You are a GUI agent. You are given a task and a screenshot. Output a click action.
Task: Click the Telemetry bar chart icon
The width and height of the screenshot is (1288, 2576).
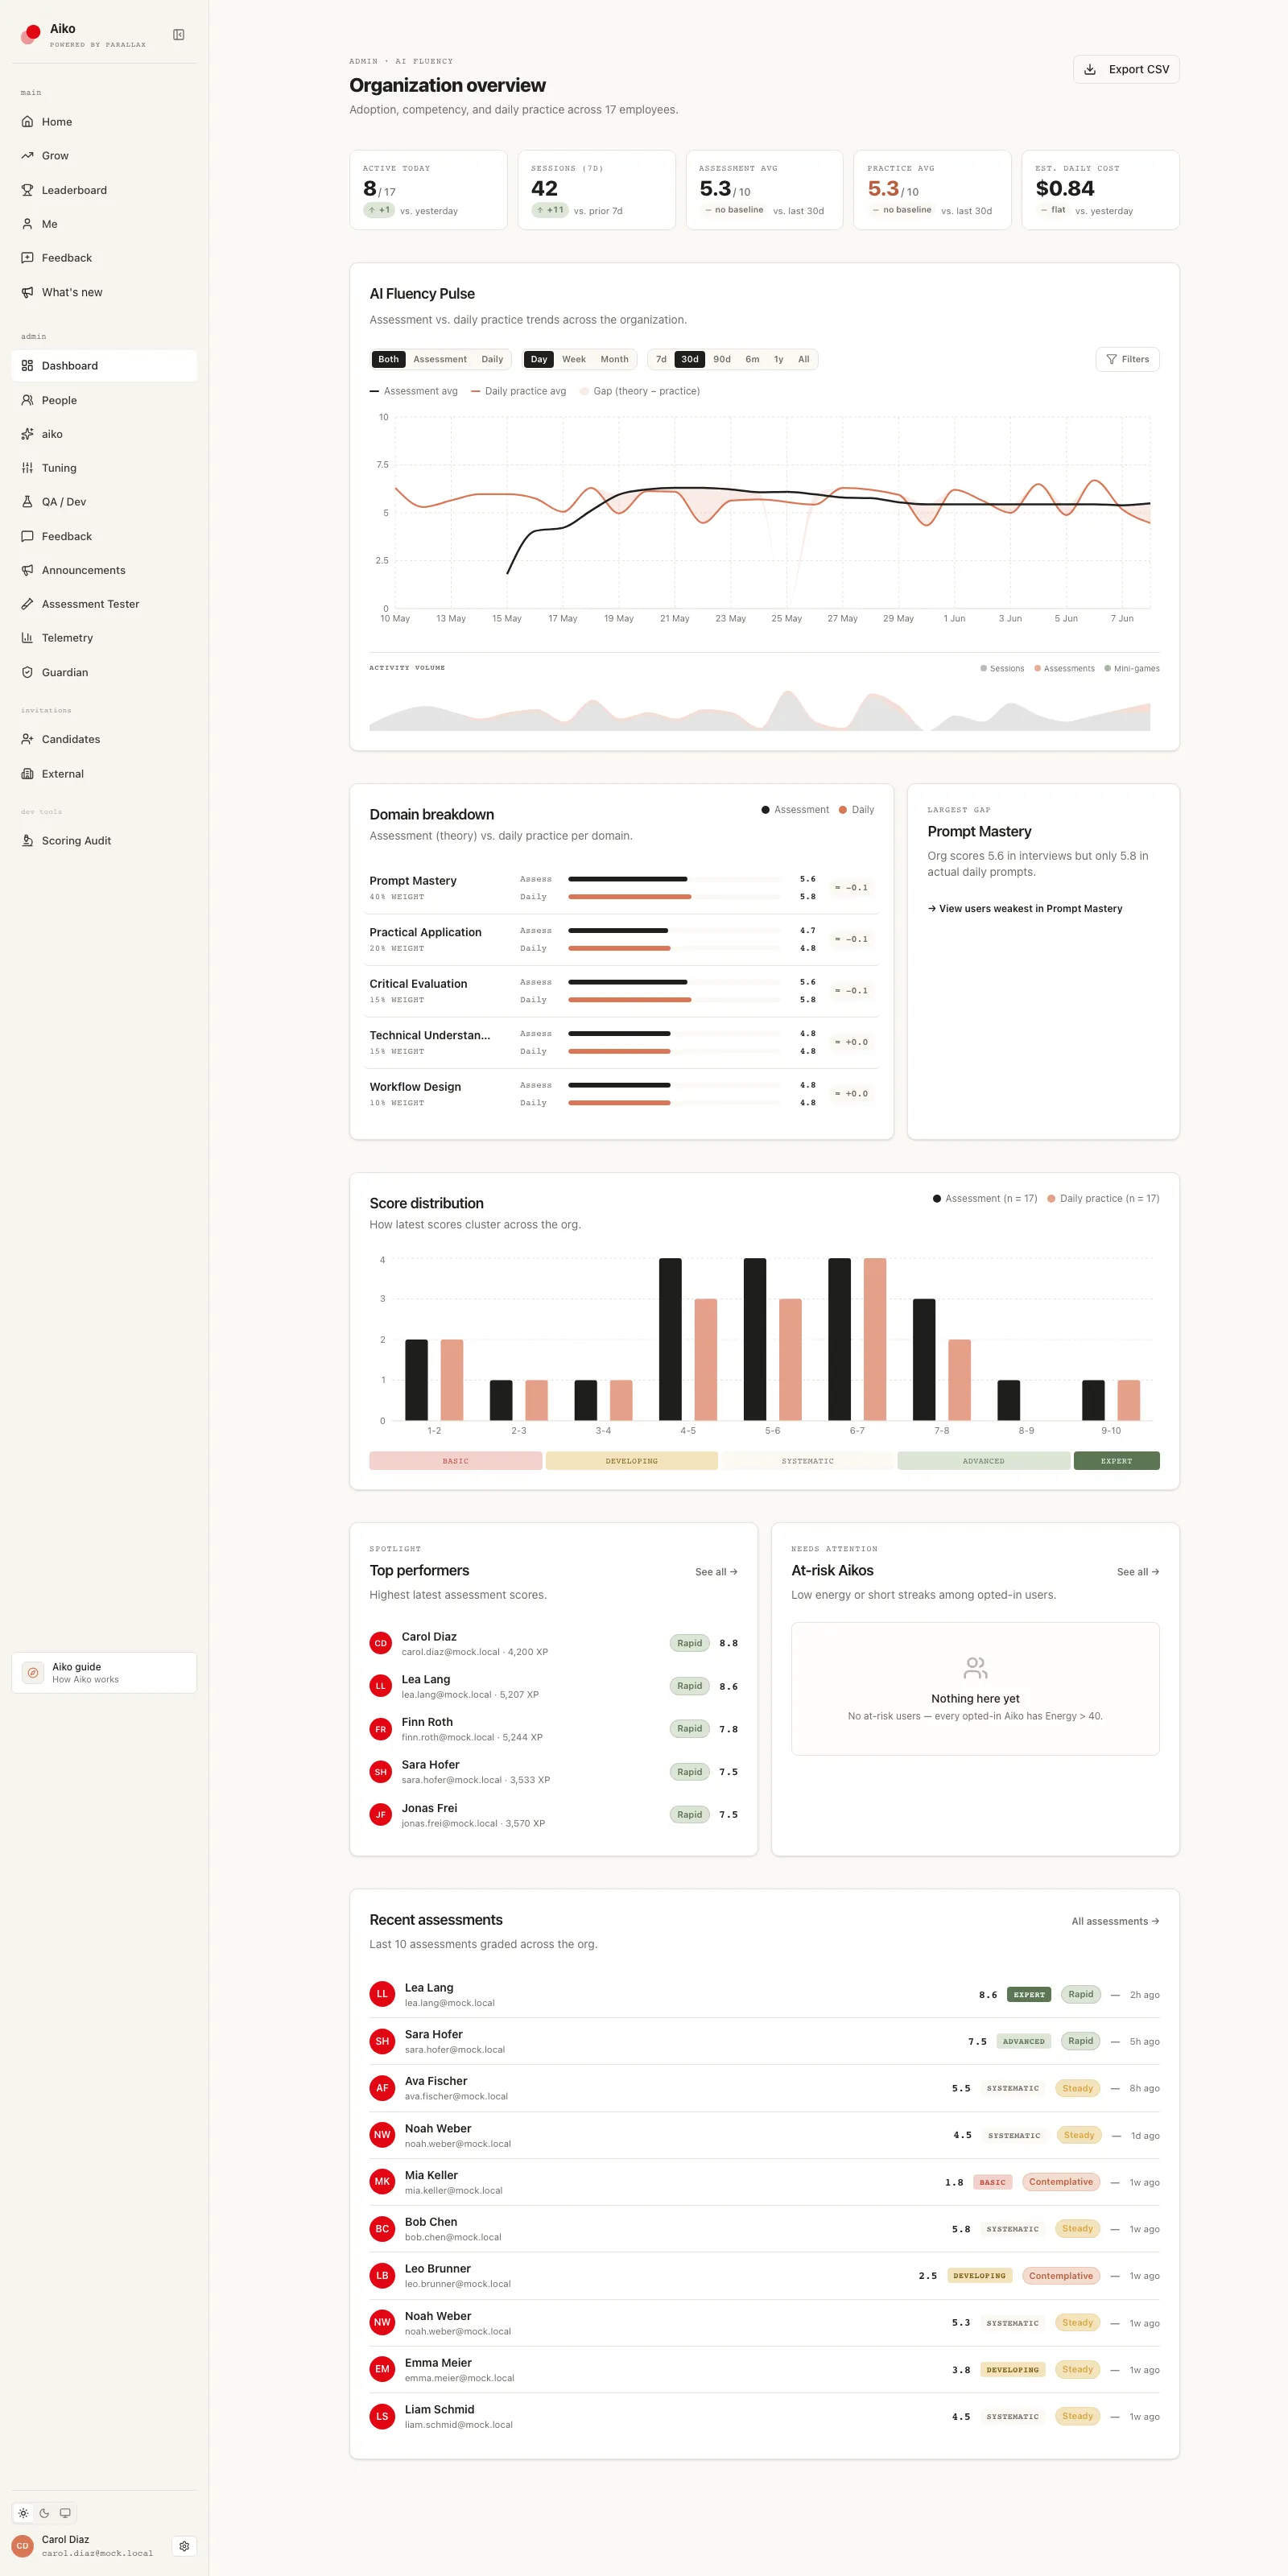[28, 638]
